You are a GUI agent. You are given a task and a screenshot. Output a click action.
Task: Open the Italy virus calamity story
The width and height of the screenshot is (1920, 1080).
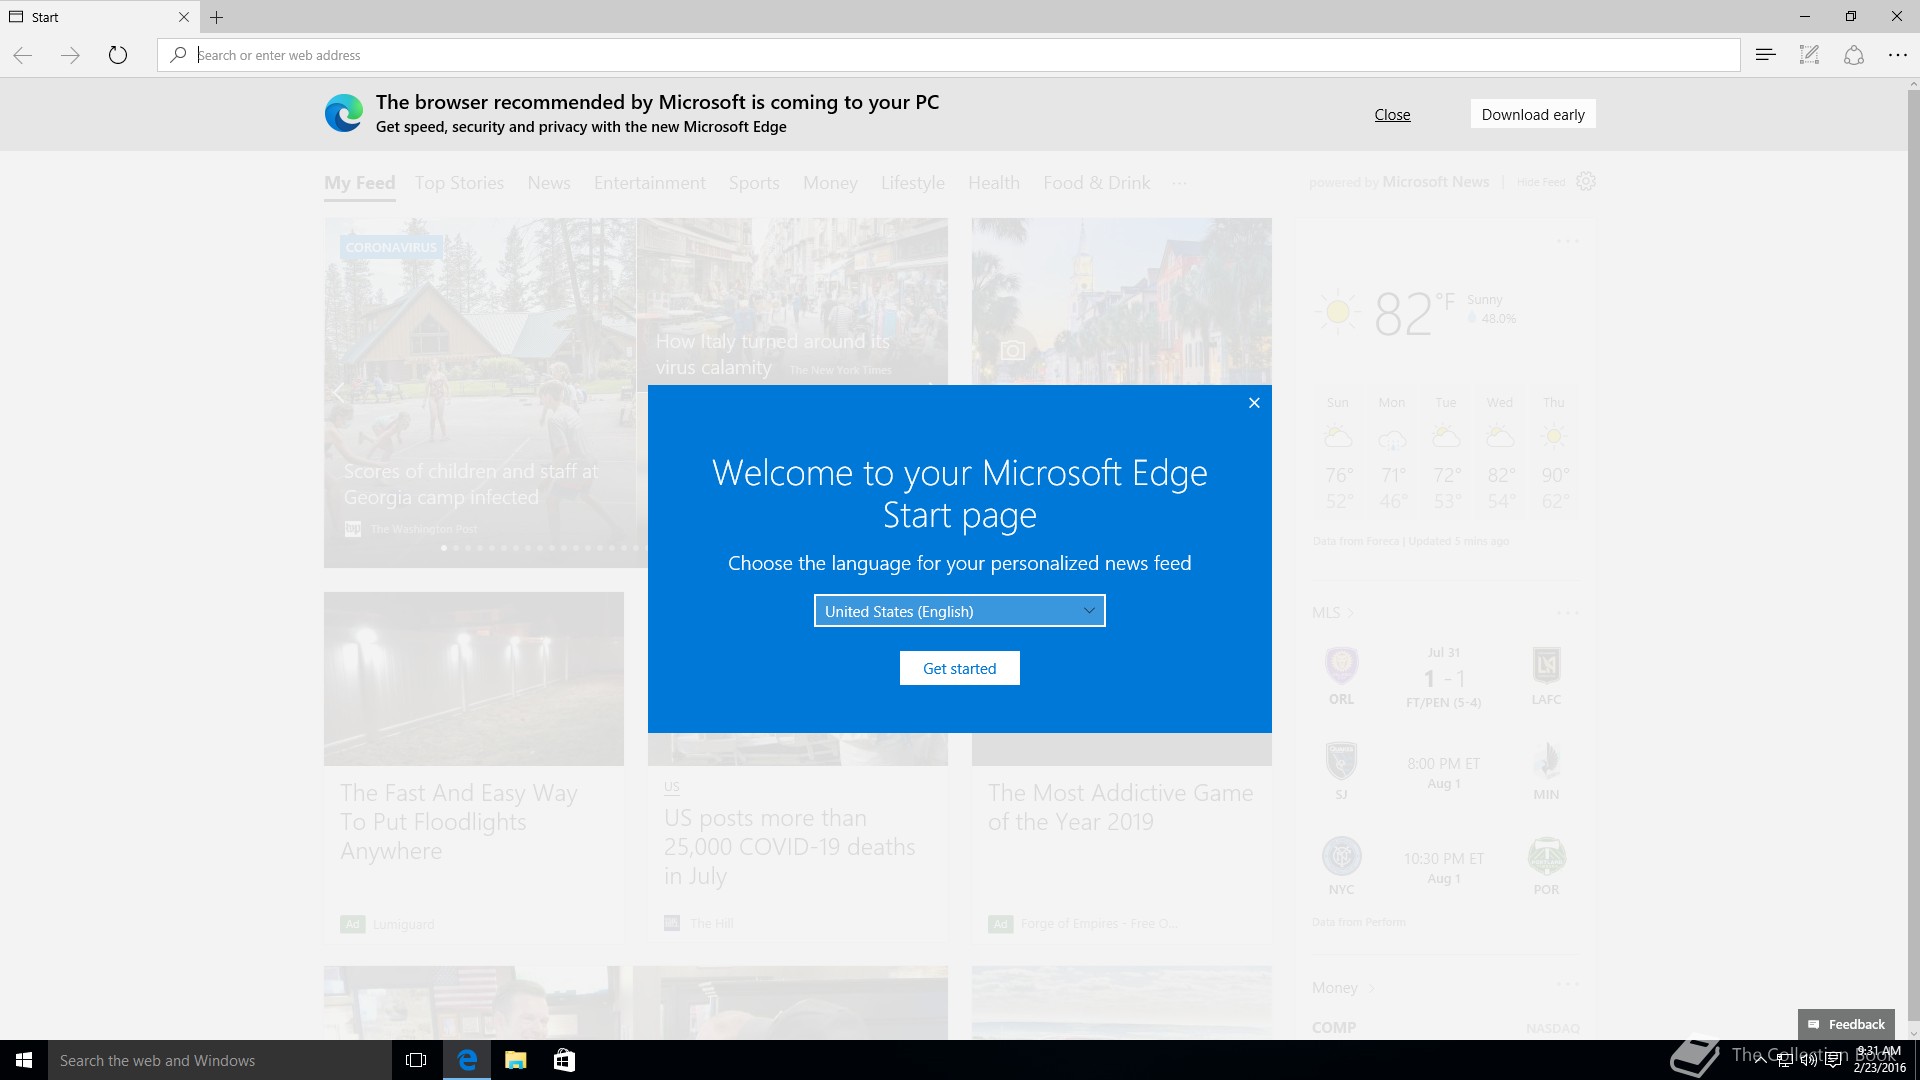(773, 354)
